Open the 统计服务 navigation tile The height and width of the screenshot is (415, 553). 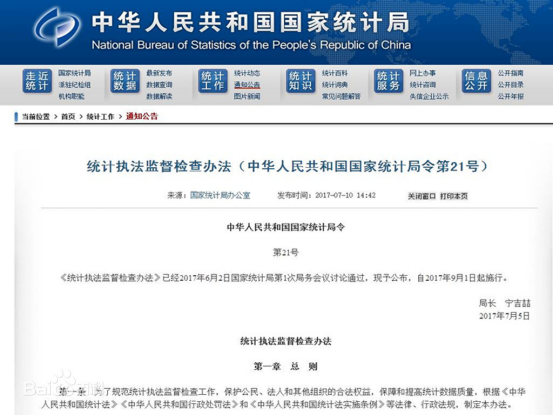(x=388, y=81)
